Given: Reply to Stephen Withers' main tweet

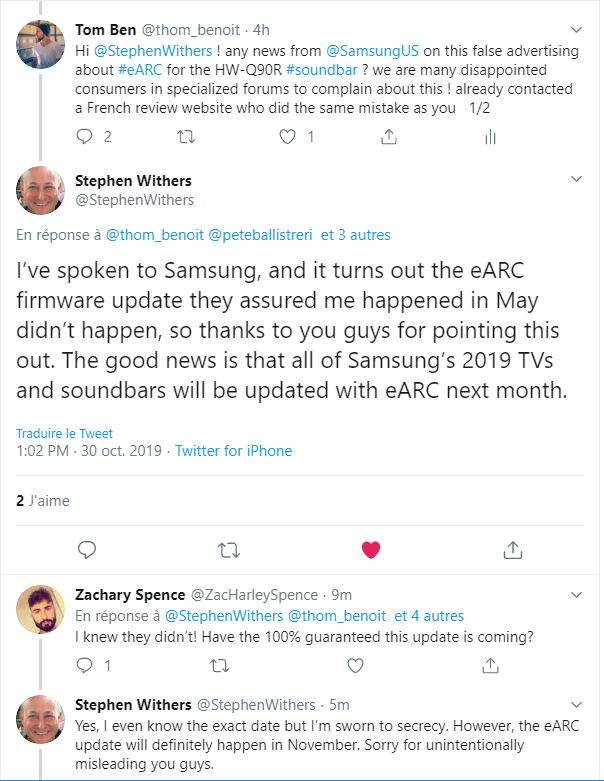Looking at the screenshot, I should coord(87,549).
